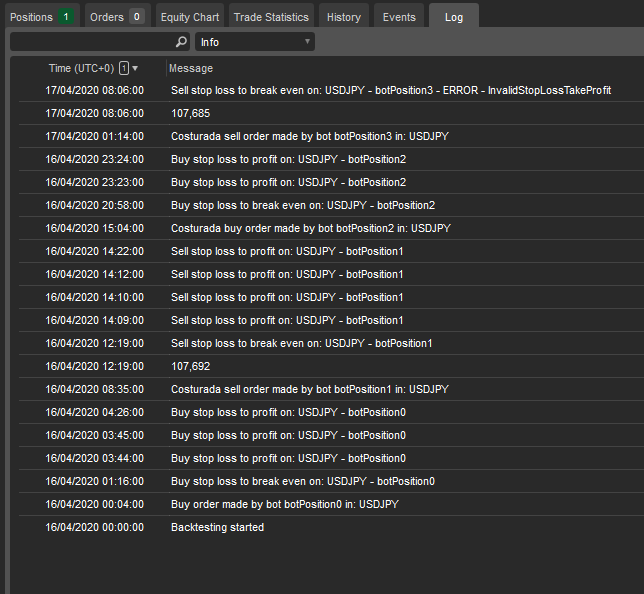This screenshot has height=594, width=644.
Task: Click the Message column header
Action: [x=191, y=68]
